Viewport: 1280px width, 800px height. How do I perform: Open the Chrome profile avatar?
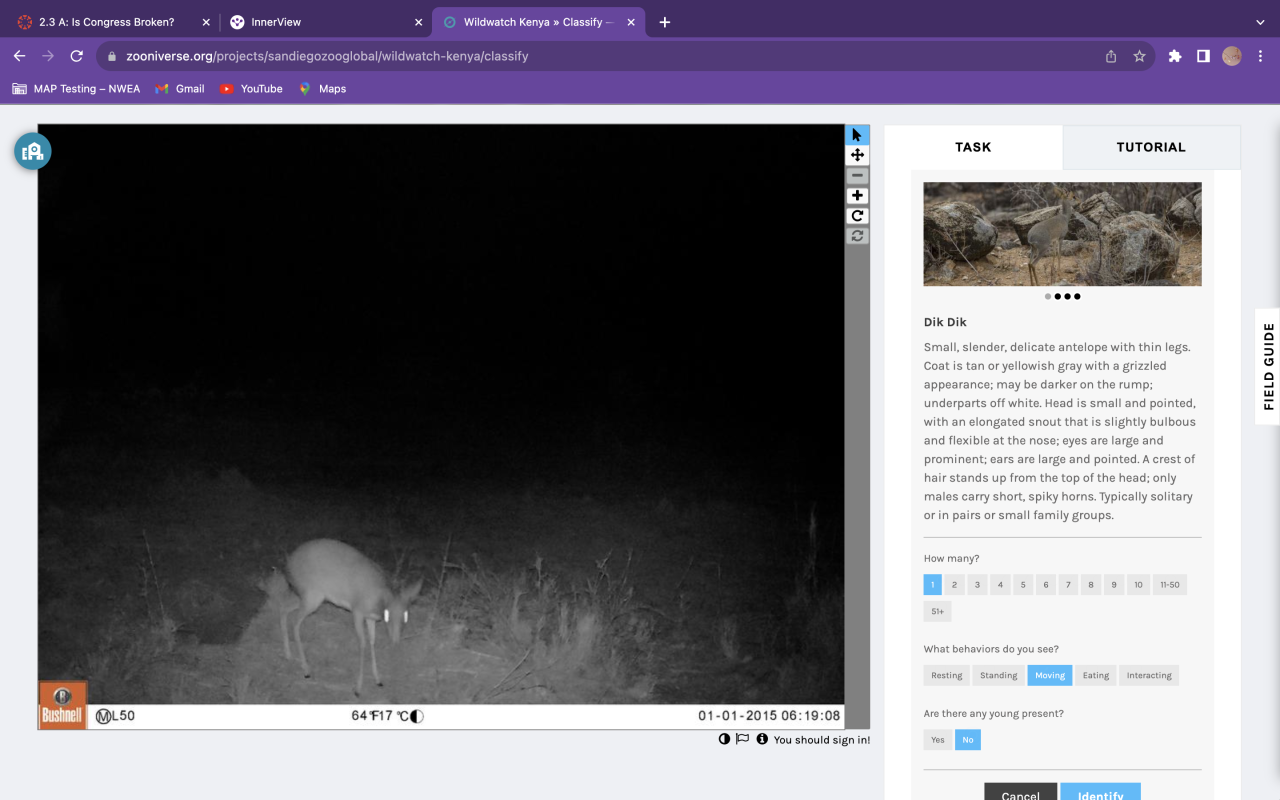pos(1232,56)
